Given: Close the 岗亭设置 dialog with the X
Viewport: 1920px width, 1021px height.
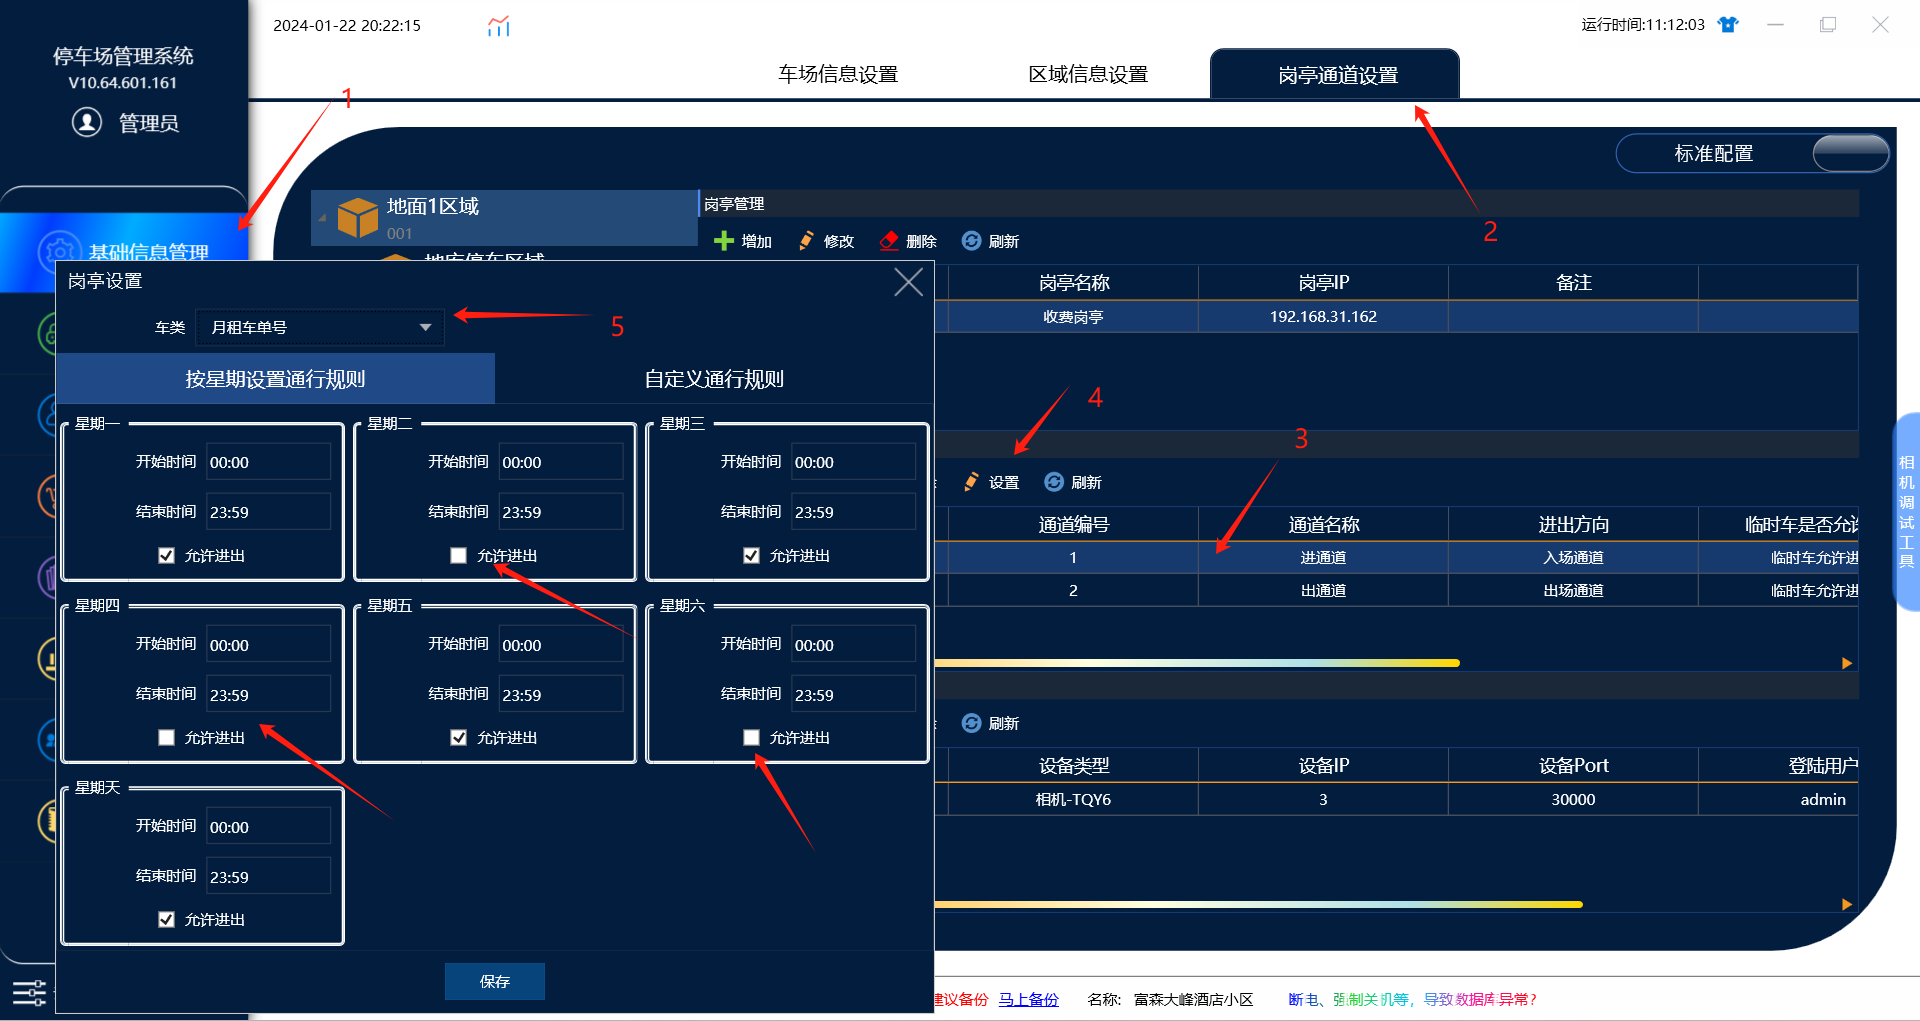Looking at the screenshot, I should [908, 282].
